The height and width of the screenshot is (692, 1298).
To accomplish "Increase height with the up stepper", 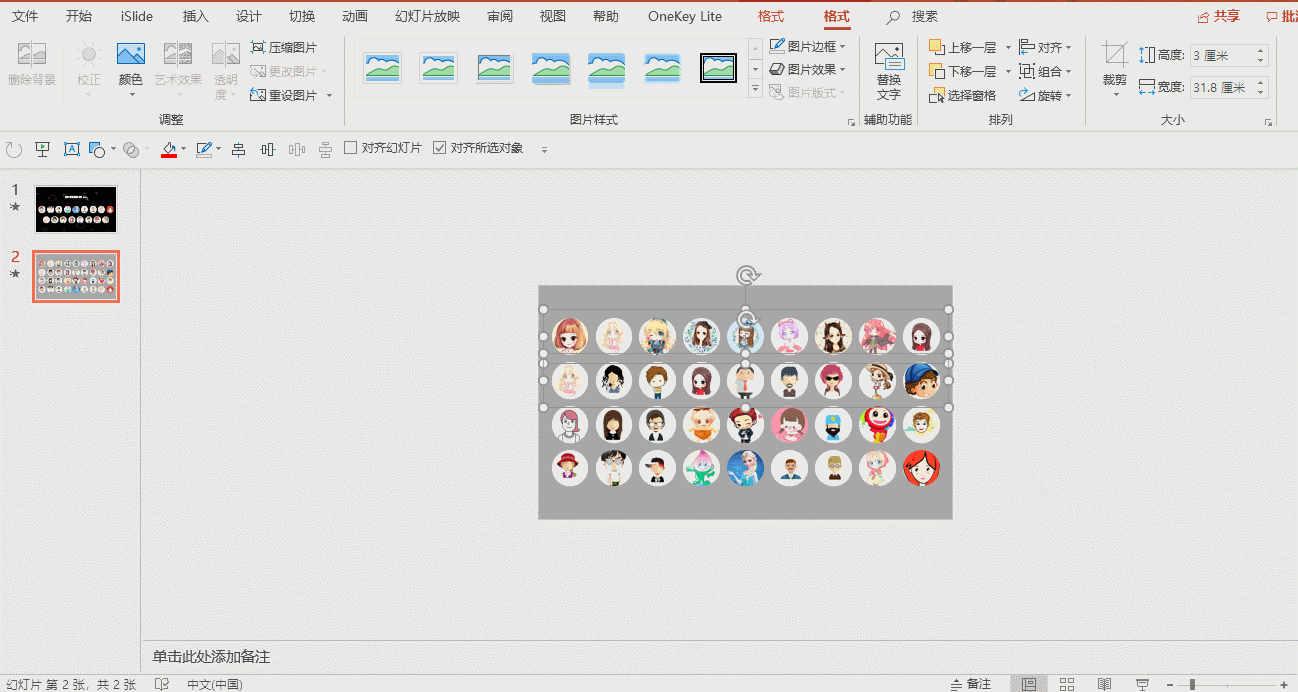I will tap(1261, 51).
